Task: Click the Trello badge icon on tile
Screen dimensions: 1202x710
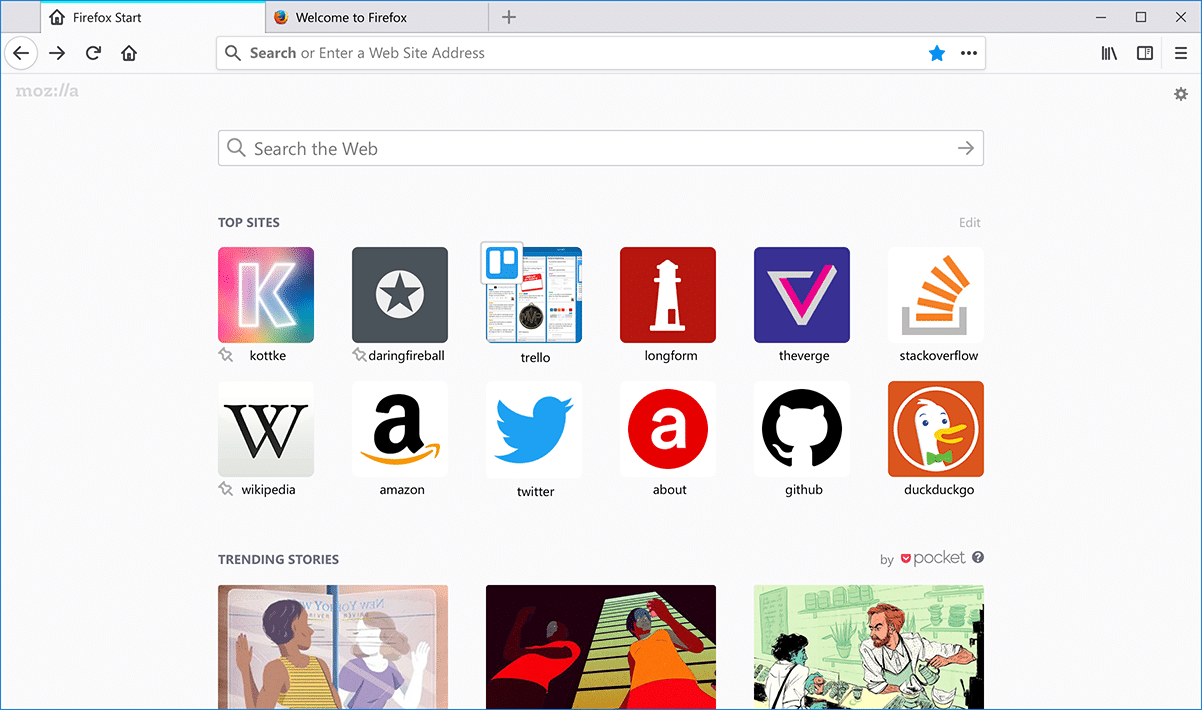Action: 500,263
